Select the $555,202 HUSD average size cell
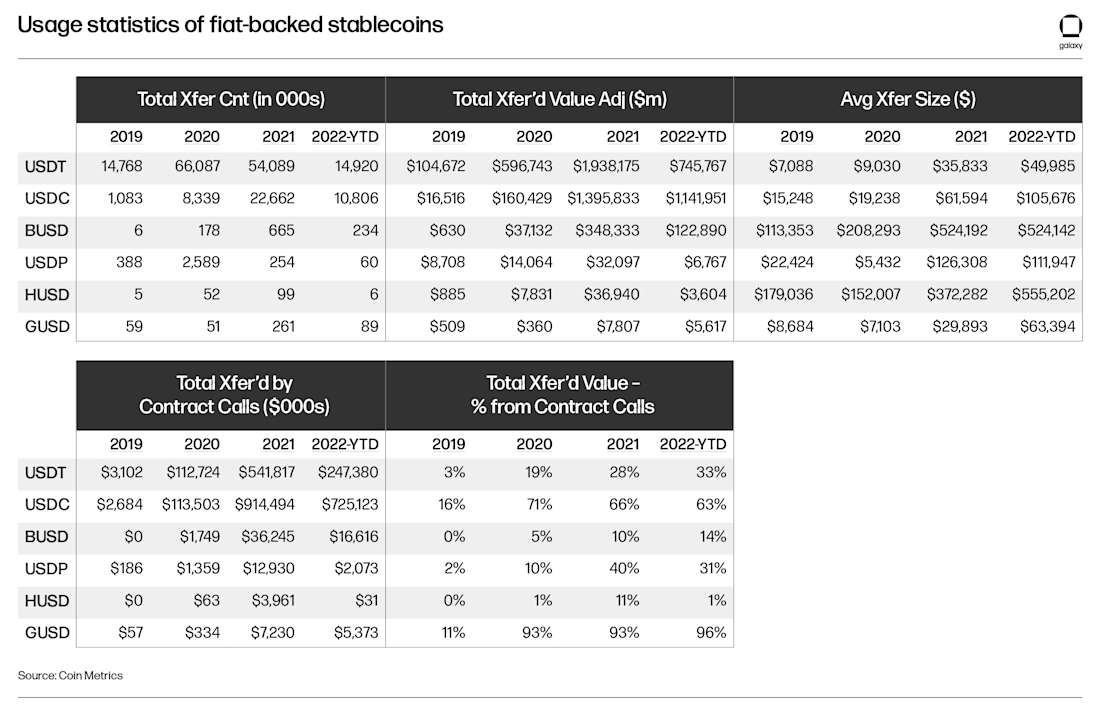Screen dimensions: 1100x715 (x=1043, y=294)
